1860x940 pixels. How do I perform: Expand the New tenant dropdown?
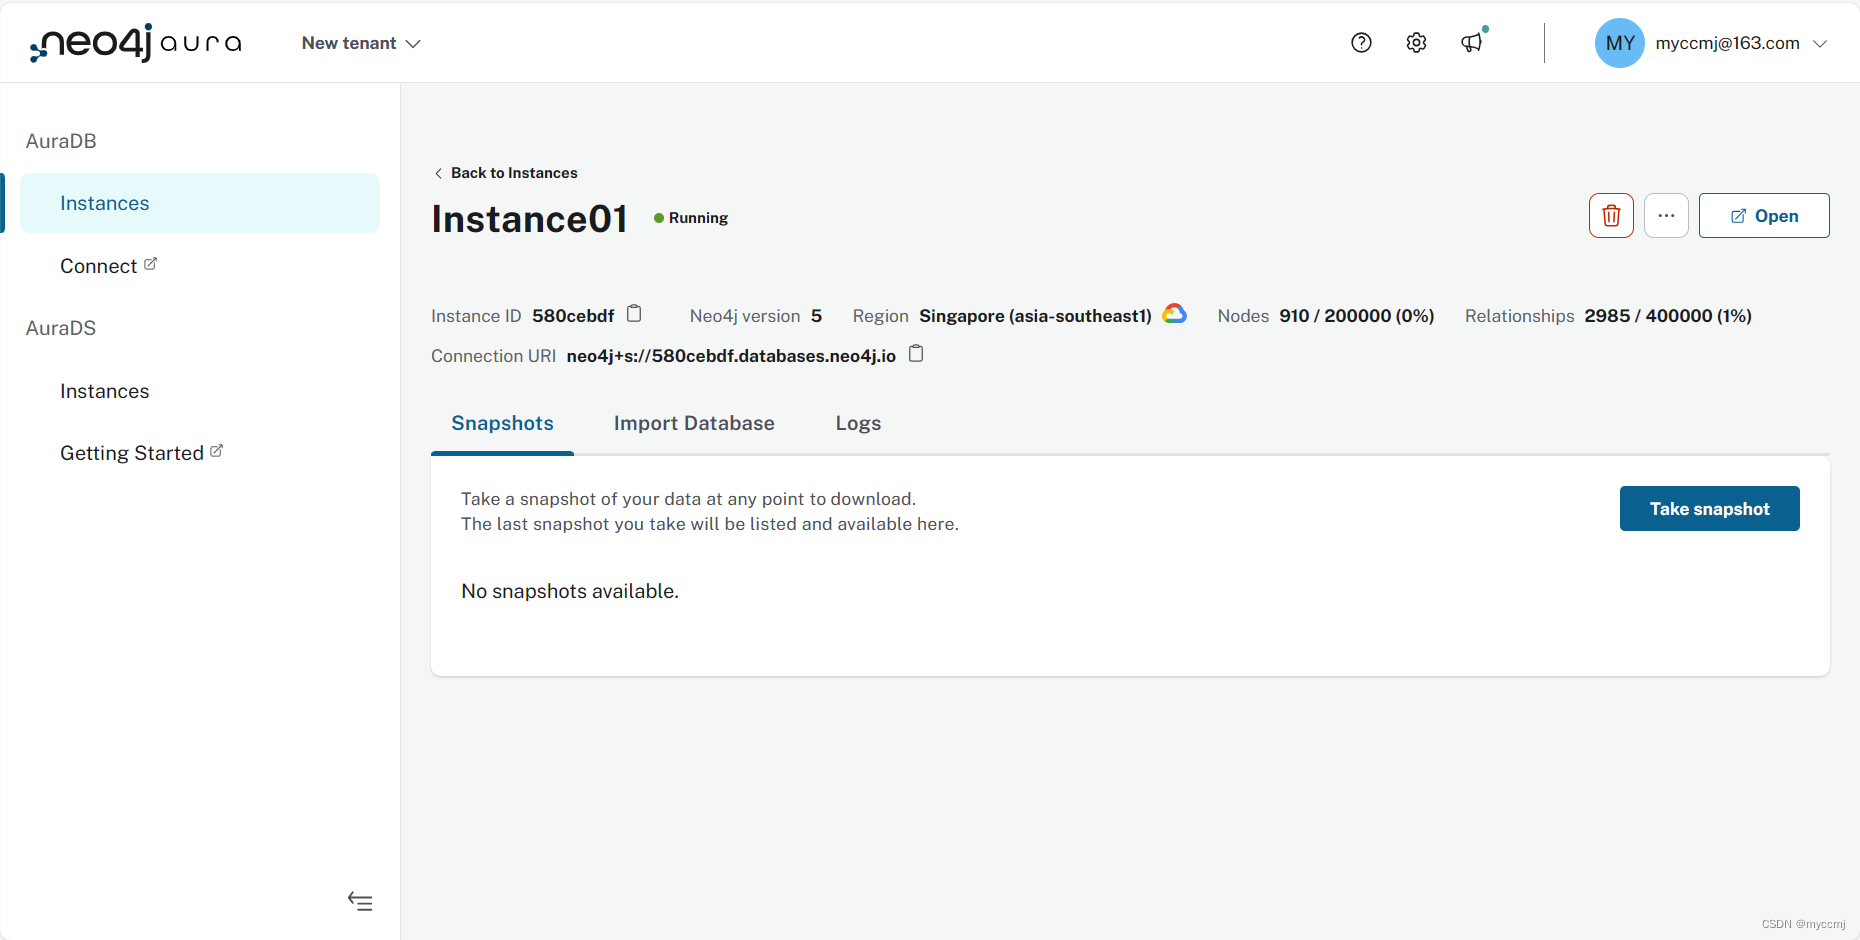[x=361, y=43]
